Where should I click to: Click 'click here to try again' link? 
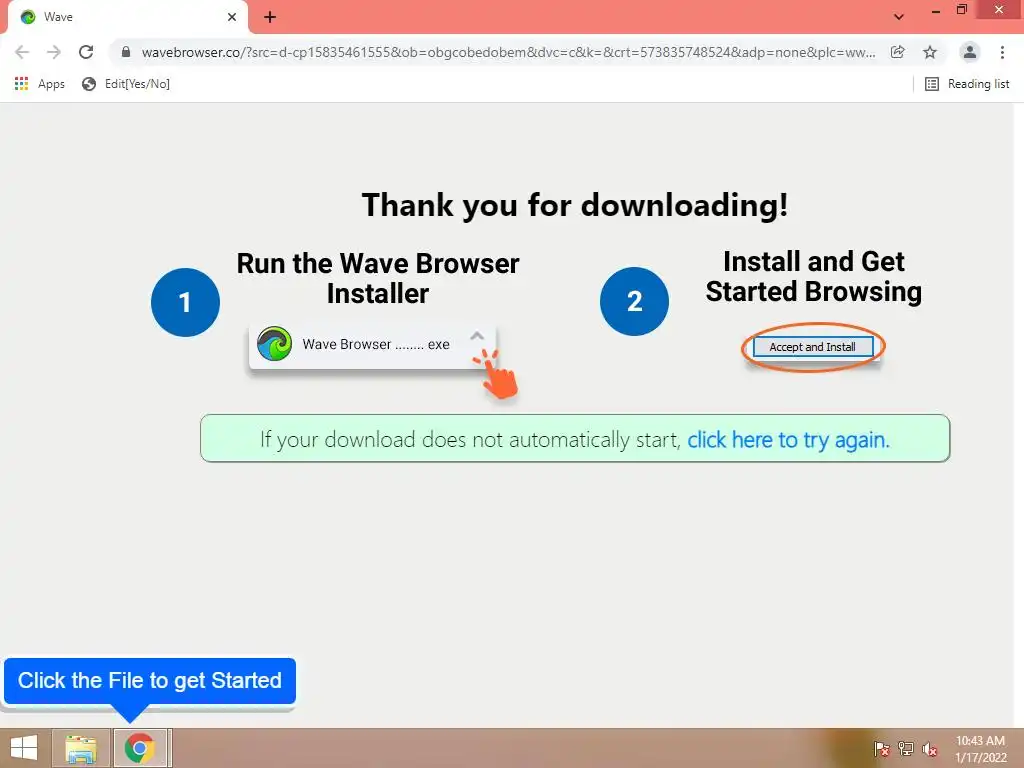[x=788, y=440]
